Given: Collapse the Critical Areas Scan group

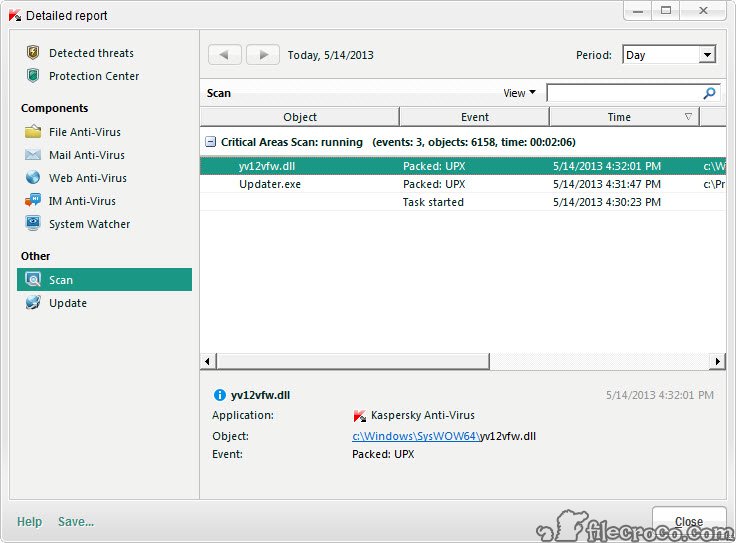Looking at the screenshot, I should 211,142.
